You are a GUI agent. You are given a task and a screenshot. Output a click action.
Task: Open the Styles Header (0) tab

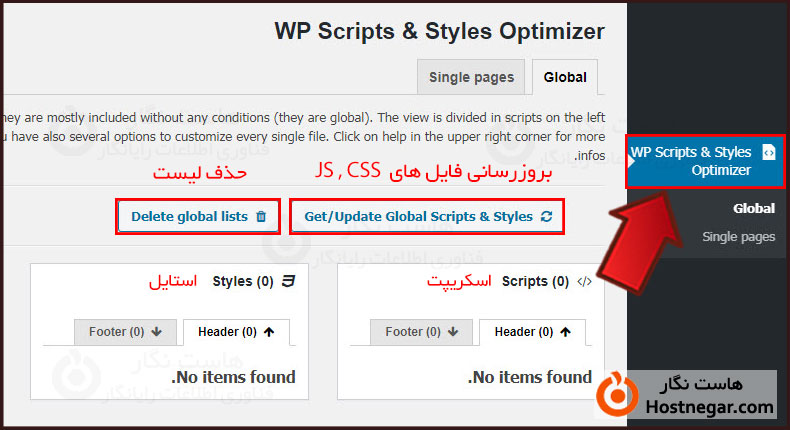pyautogui.click(x=236, y=332)
